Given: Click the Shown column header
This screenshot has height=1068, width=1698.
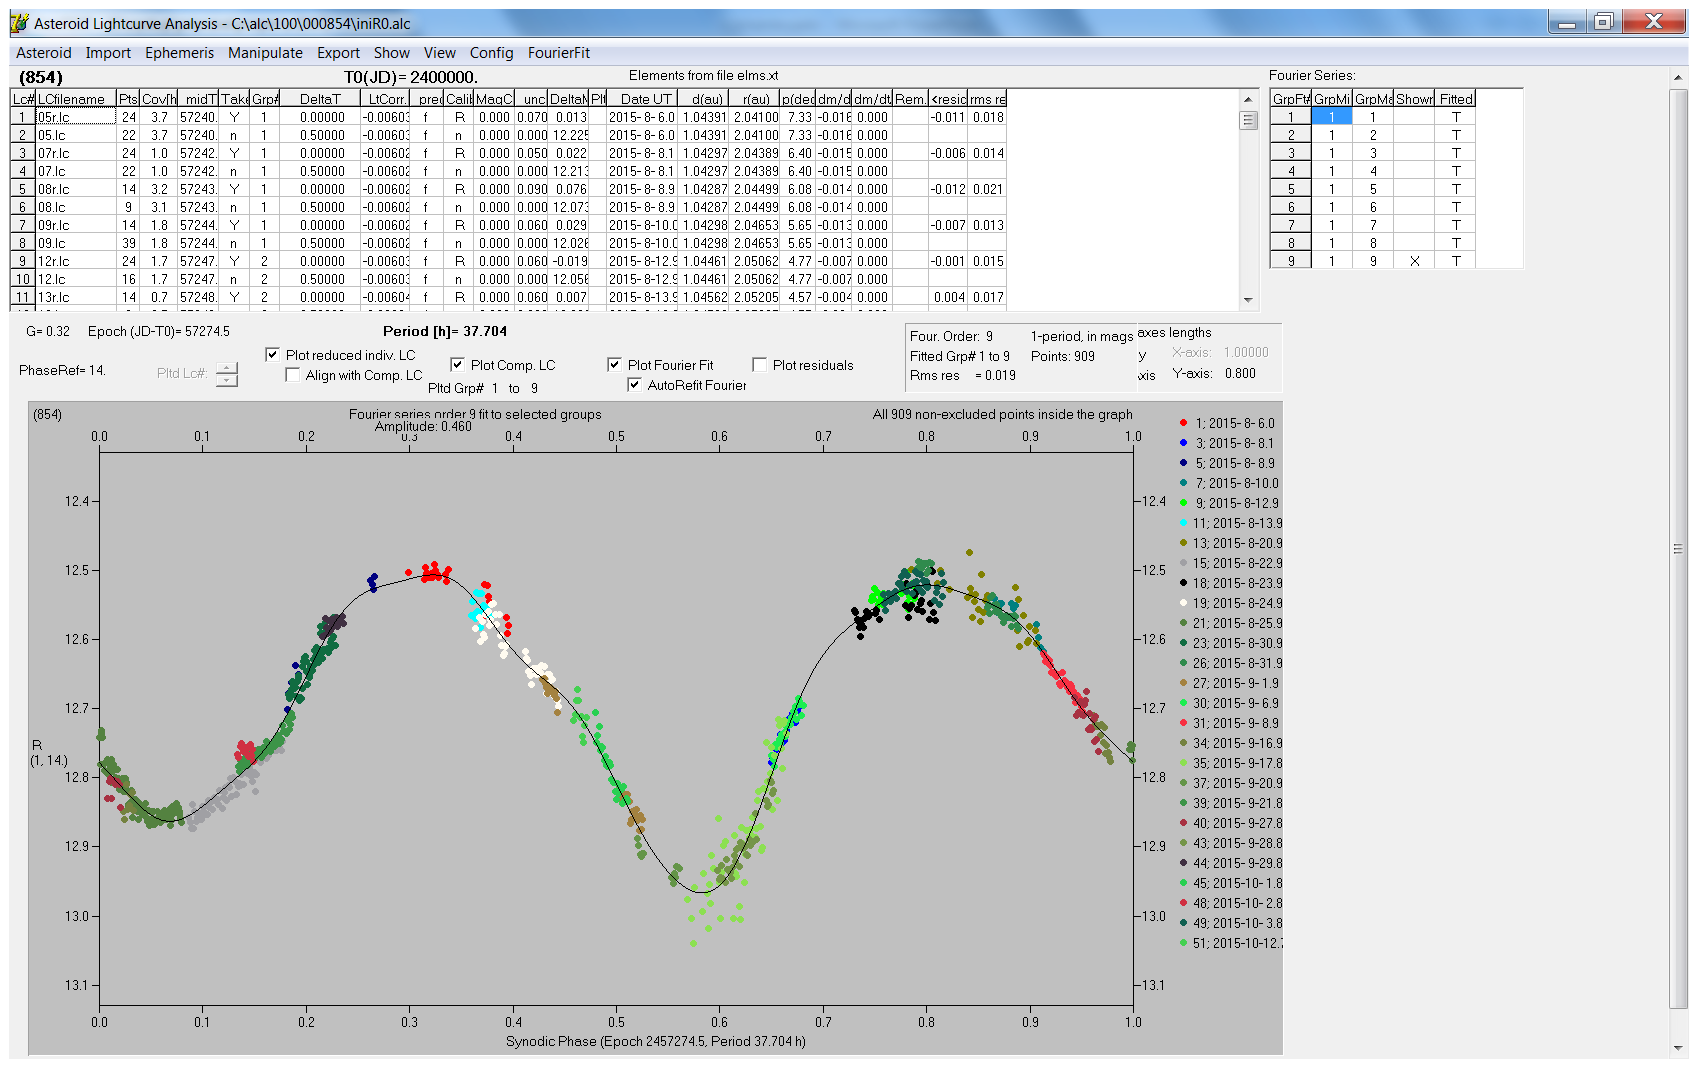Looking at the screenshot, I should click(1414, 99).
